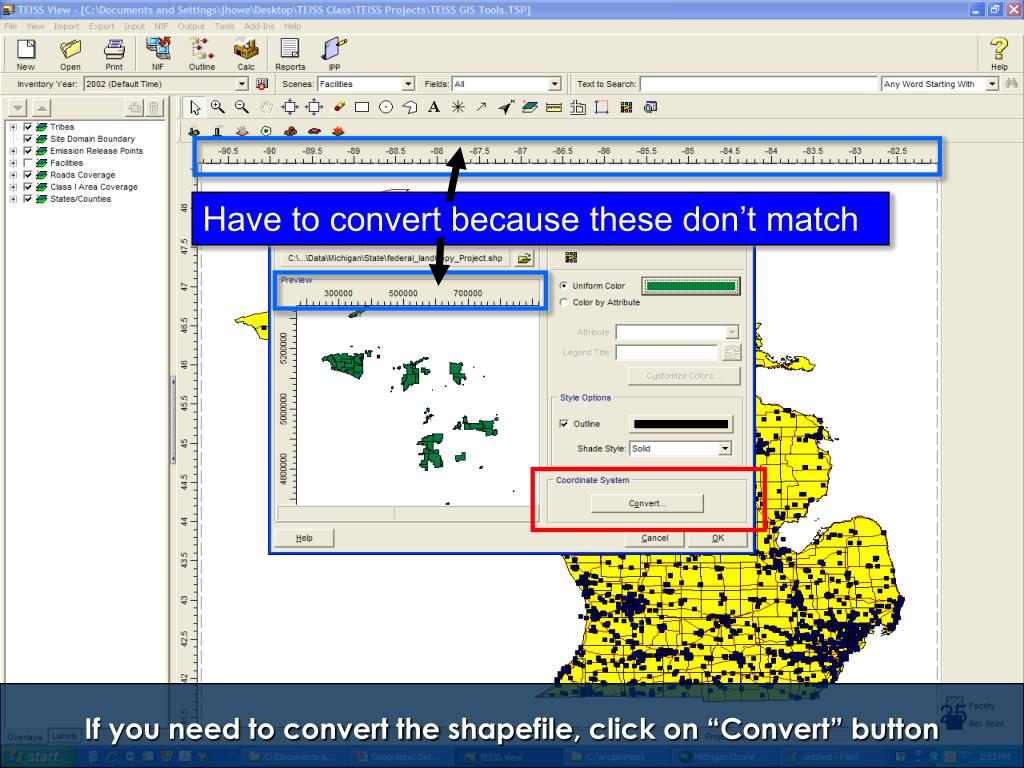Screen dimensions: 1024x768
Task: Toggle the Outline checkbox in Style Options
Action: tap(564, 424)
